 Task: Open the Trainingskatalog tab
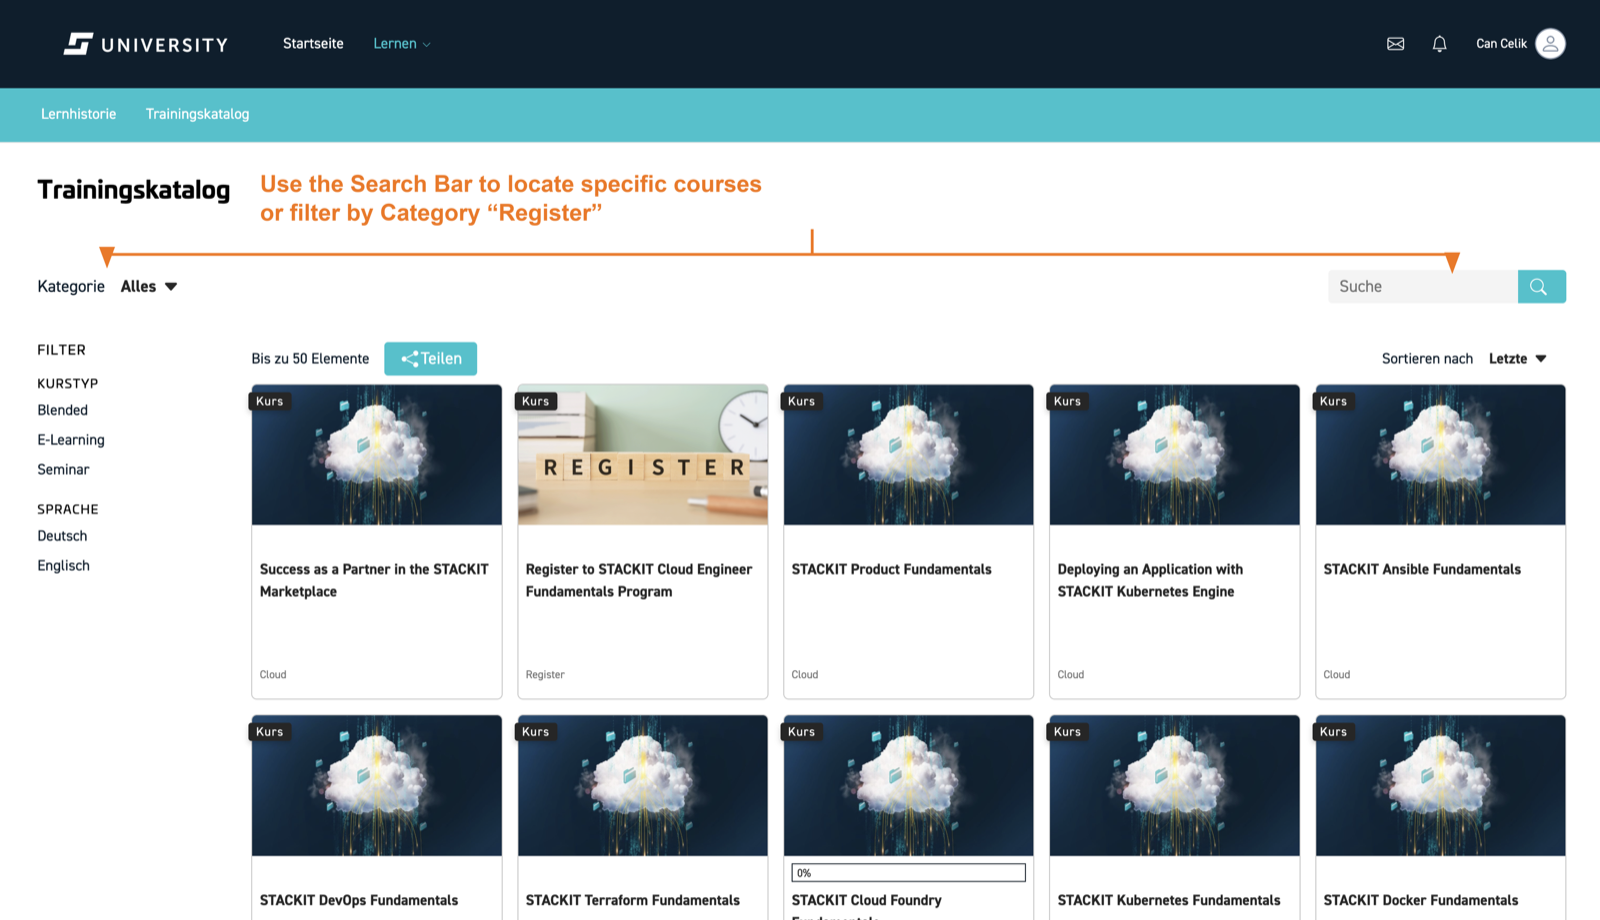click(x=197, y=114)
